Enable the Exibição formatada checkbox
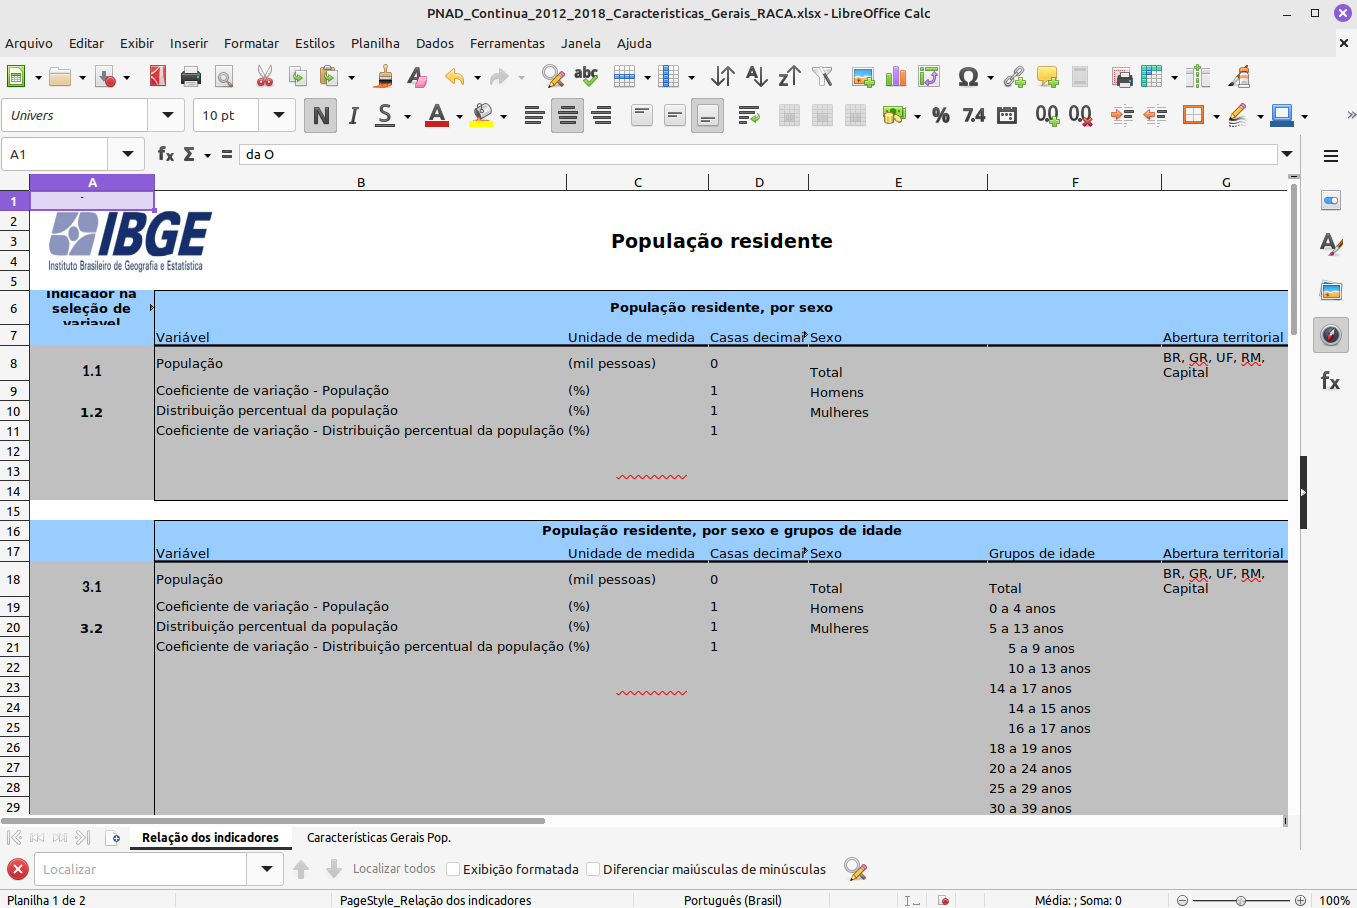The width and height of the screenshot is (1357, 908). click(453, 870)
